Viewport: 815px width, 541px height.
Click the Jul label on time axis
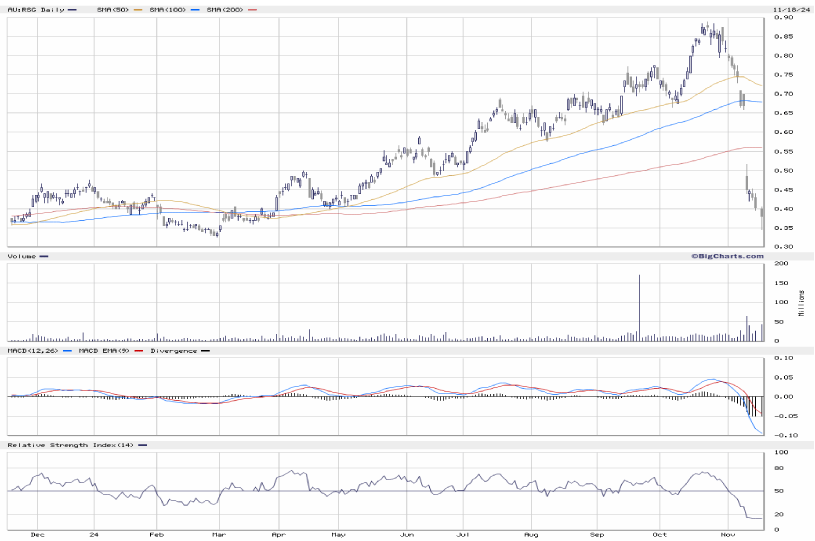465,535
